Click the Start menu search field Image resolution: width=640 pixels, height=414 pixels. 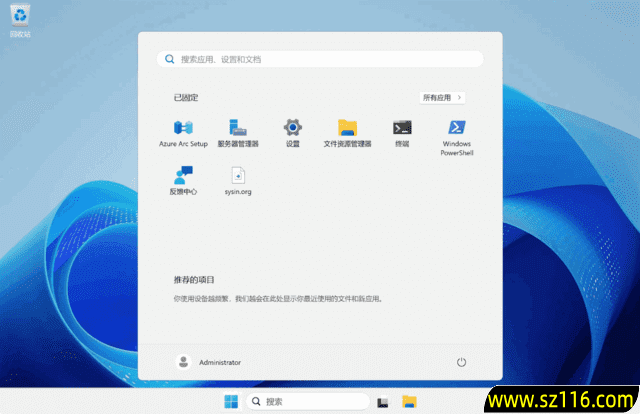pos(320,59)
